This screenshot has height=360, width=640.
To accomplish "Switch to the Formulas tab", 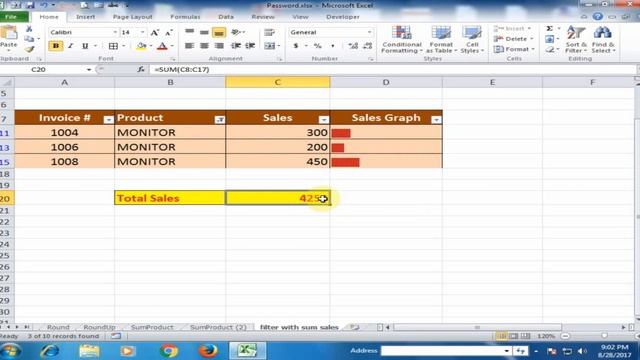I will [185, 17].
